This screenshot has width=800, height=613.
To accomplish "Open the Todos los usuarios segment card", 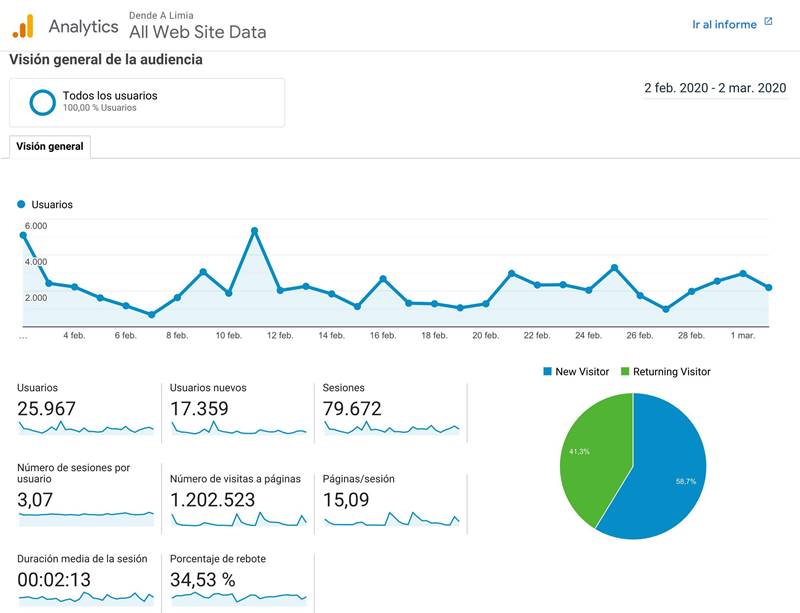I will (x=147, y=103).
